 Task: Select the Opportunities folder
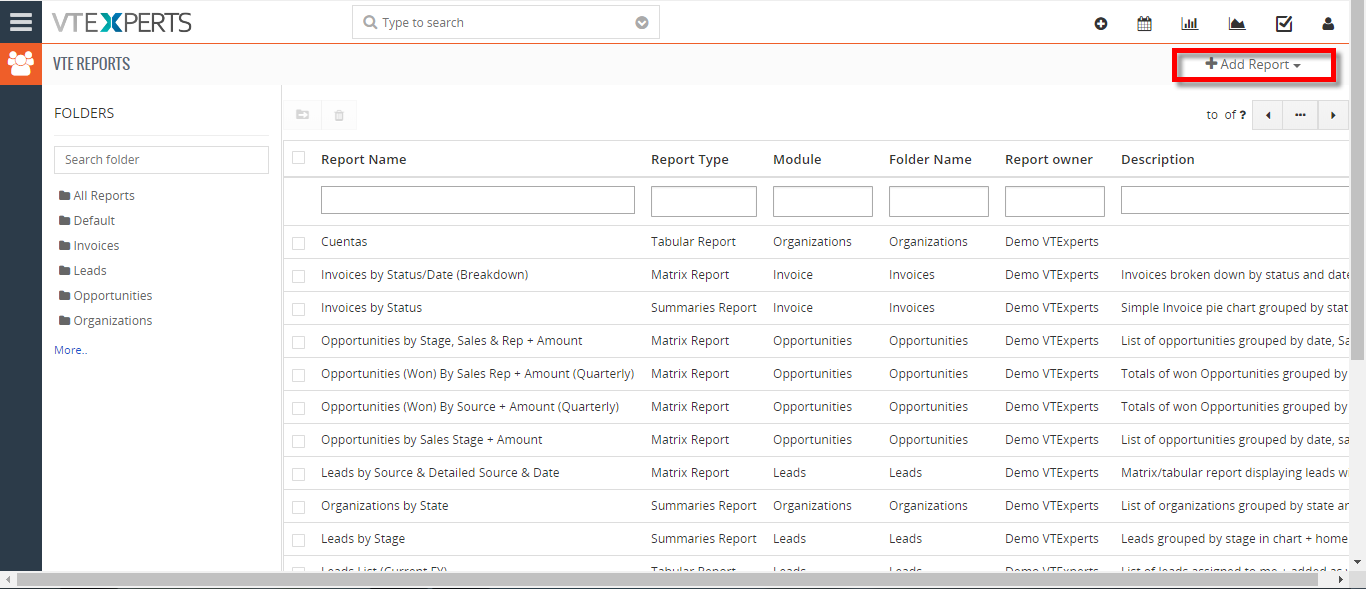click(x=113, y=296)
